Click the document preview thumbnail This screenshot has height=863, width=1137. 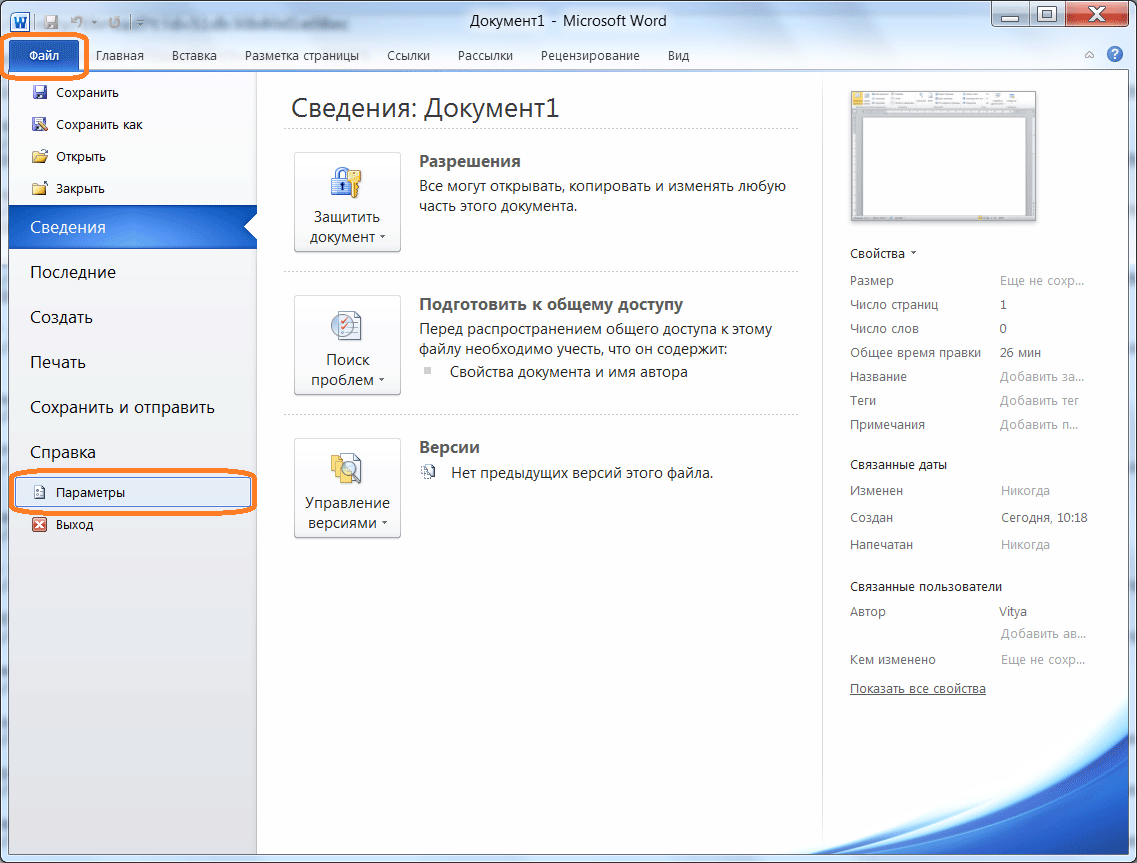943,156
